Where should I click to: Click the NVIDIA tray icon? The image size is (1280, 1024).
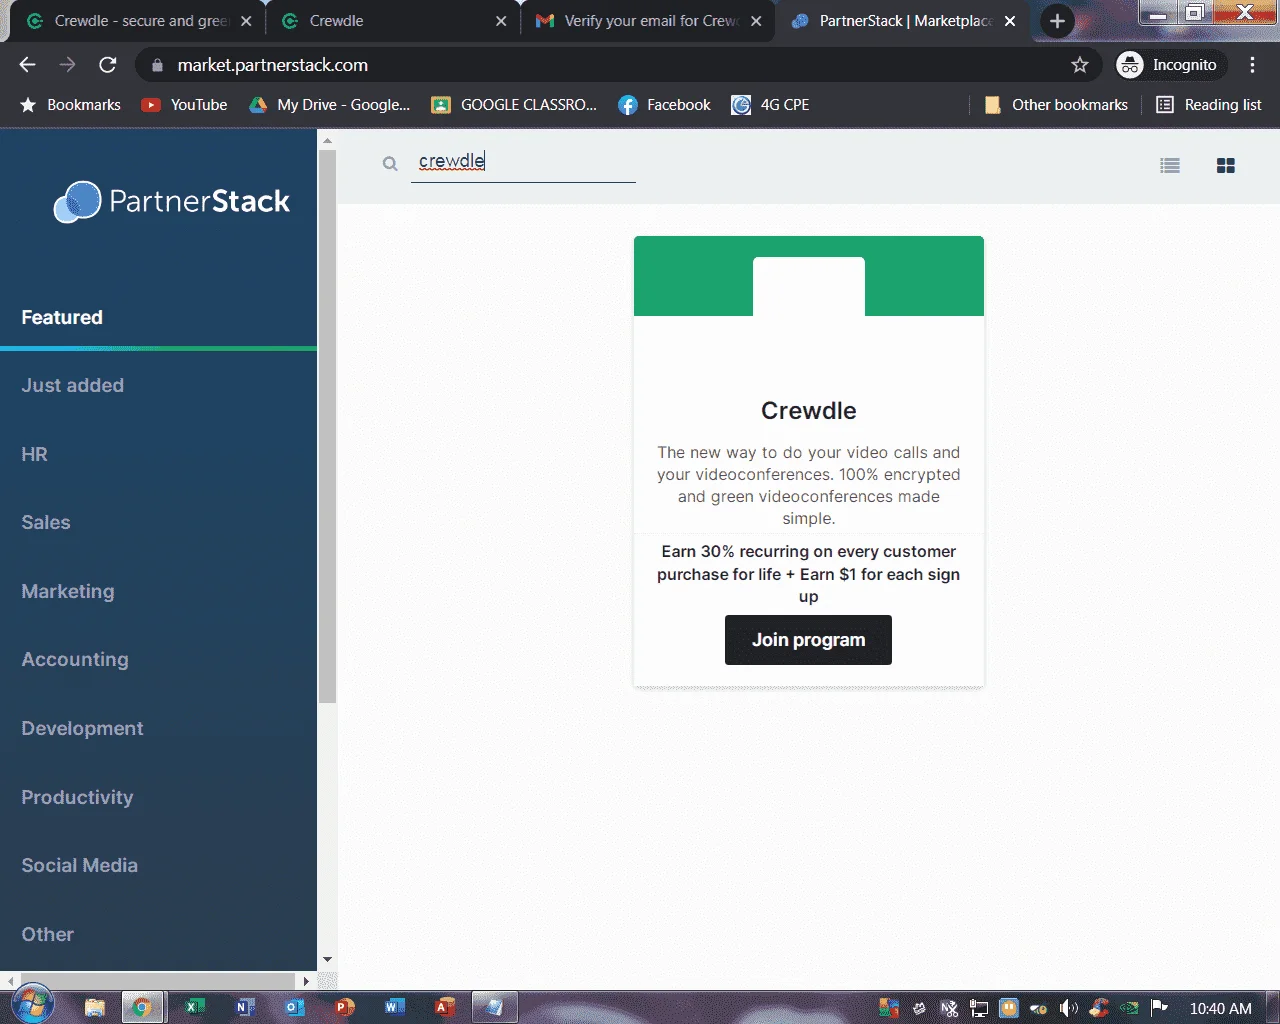tap(1129, 1008)
